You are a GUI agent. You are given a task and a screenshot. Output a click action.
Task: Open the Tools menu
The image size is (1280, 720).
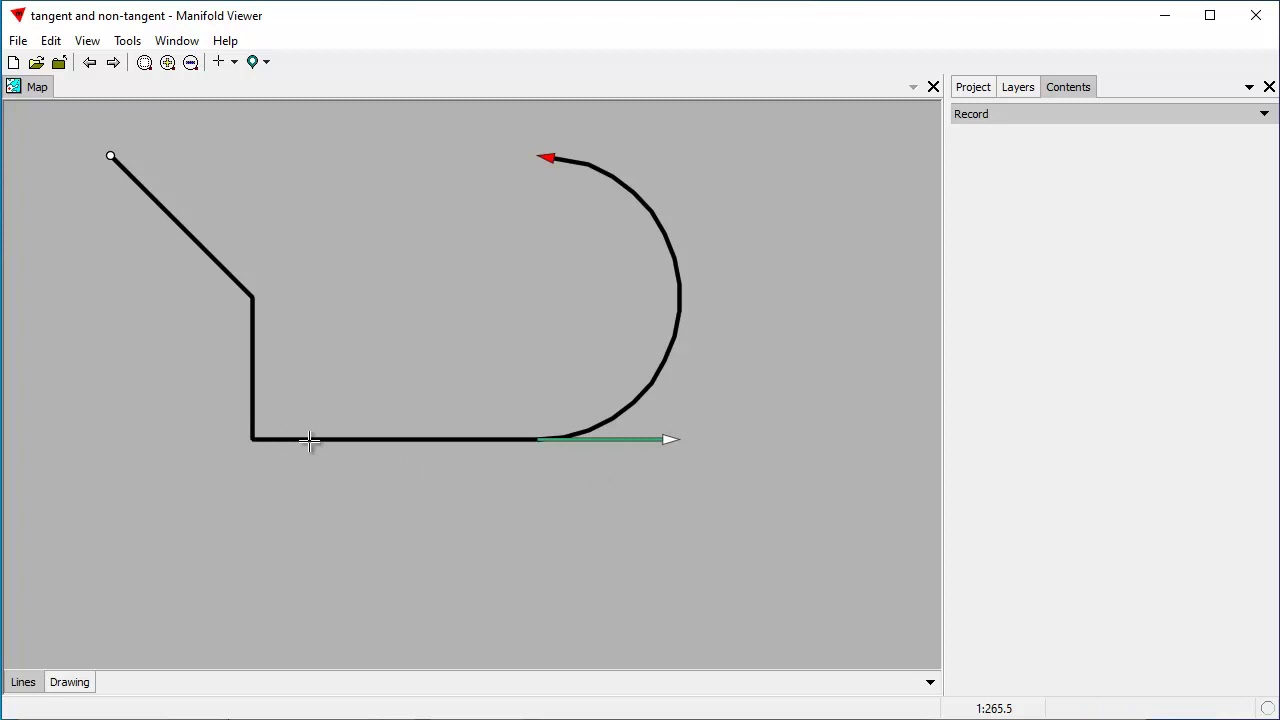coord(127,41)
